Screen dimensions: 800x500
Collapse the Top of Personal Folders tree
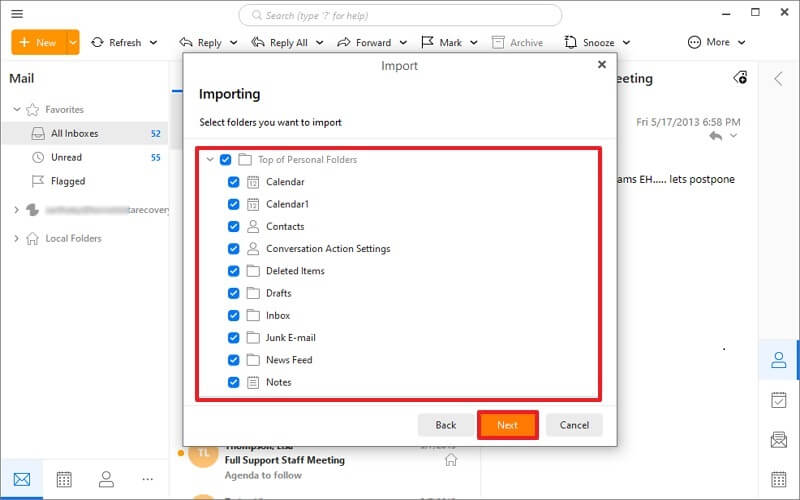coord(210,160)
